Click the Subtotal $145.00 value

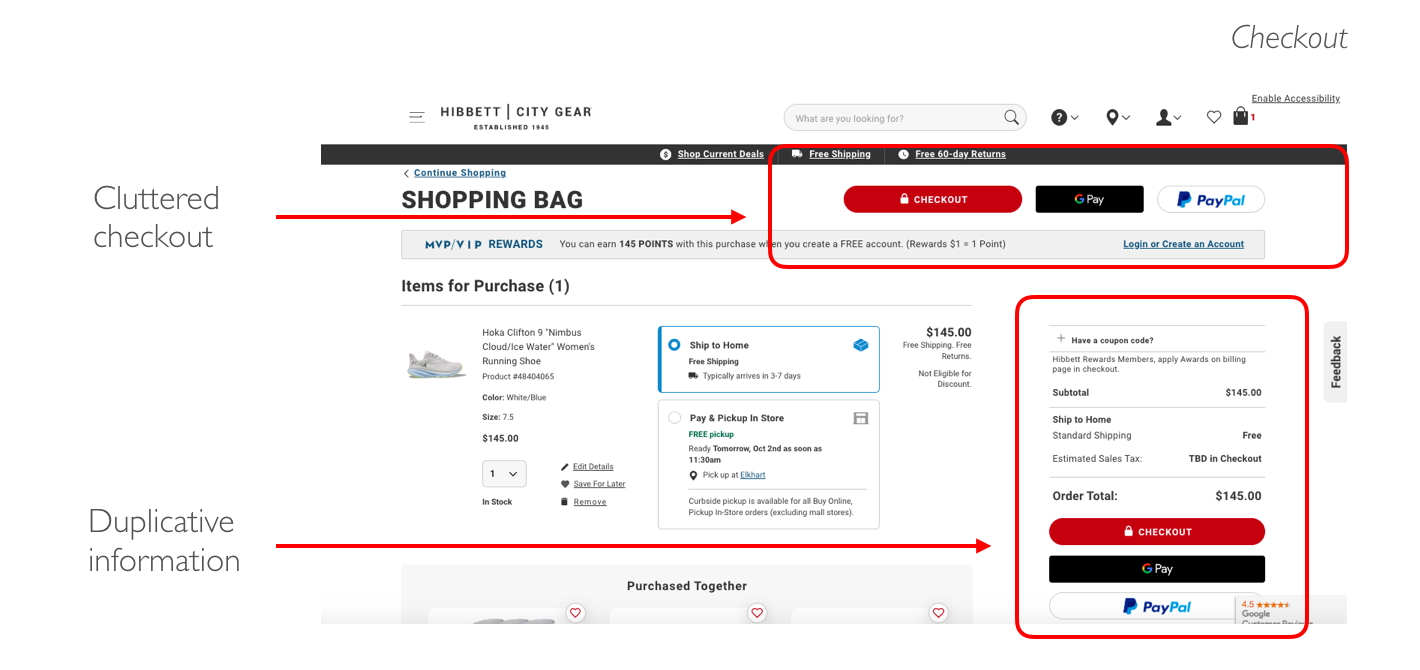coord(1243,393)
